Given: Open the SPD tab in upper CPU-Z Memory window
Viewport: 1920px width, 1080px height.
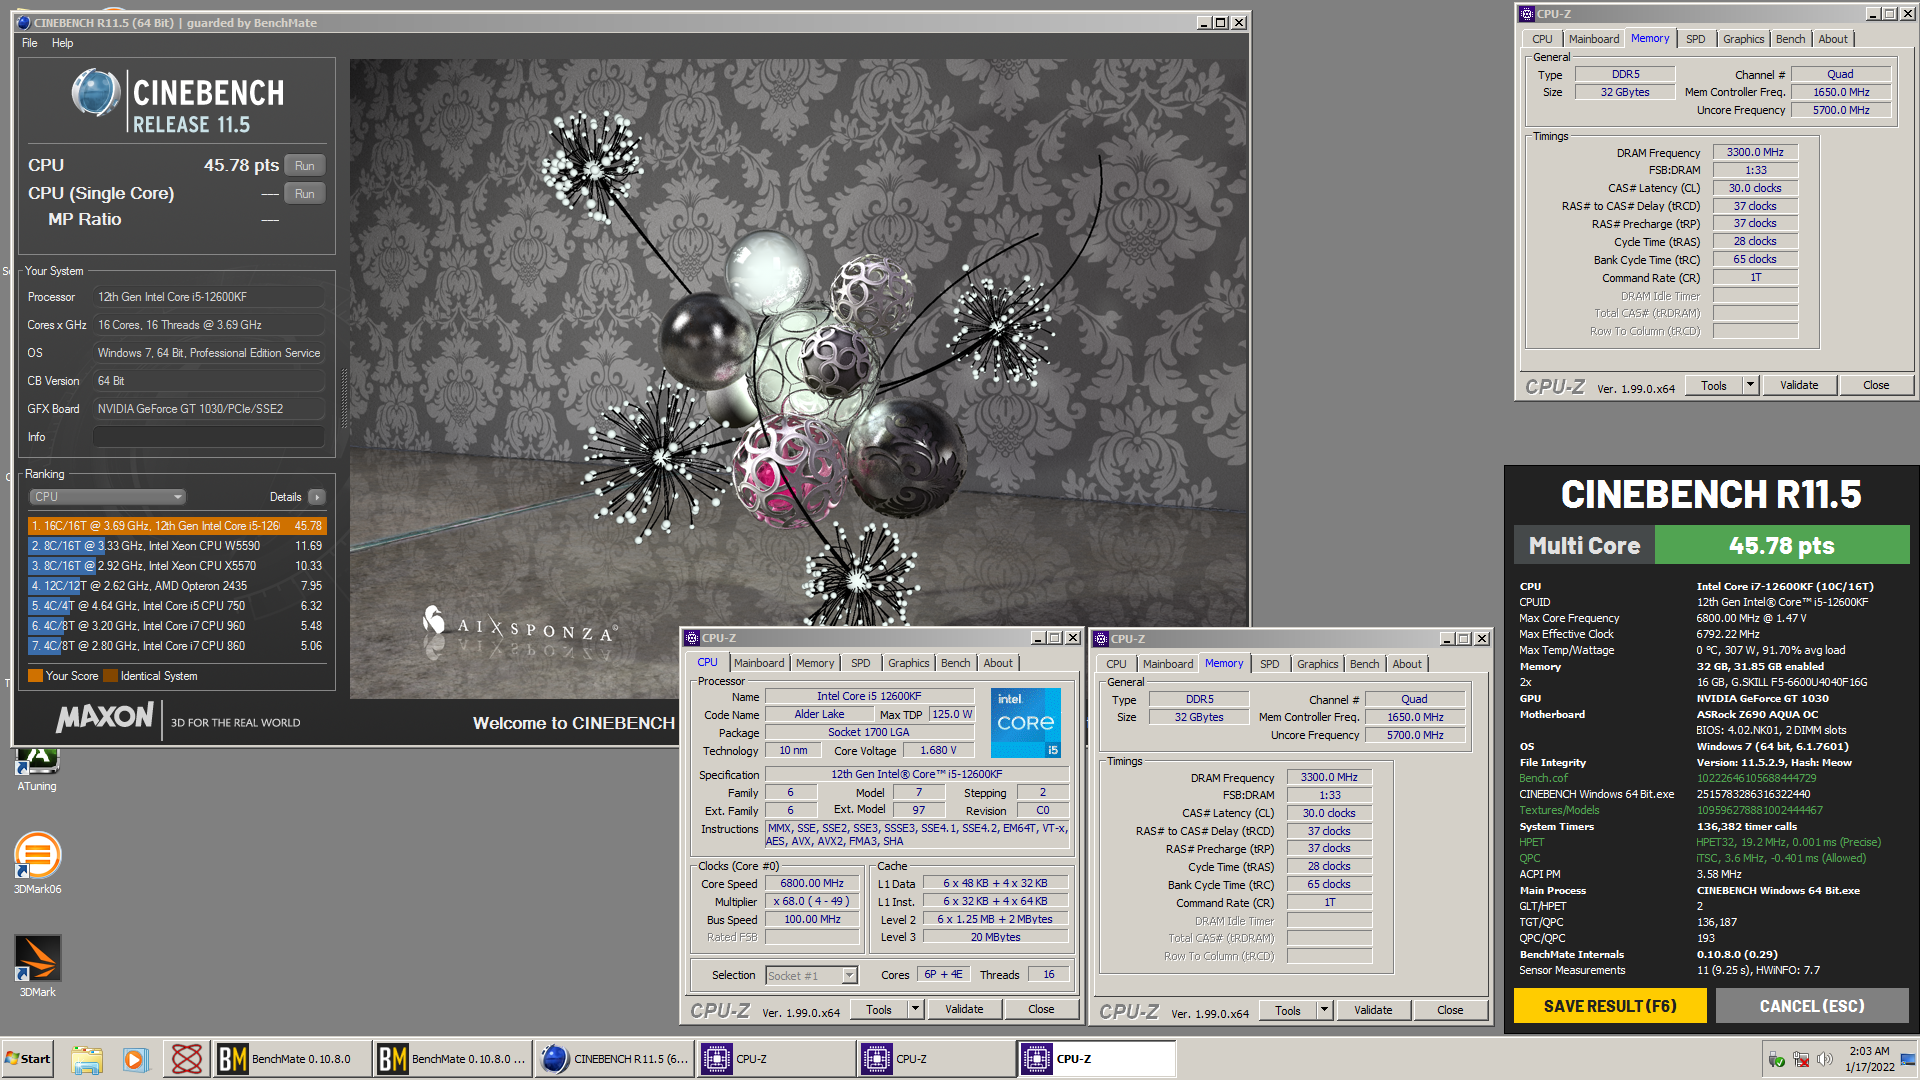Looking at the screenshot, I should [x=1696, y=39].
